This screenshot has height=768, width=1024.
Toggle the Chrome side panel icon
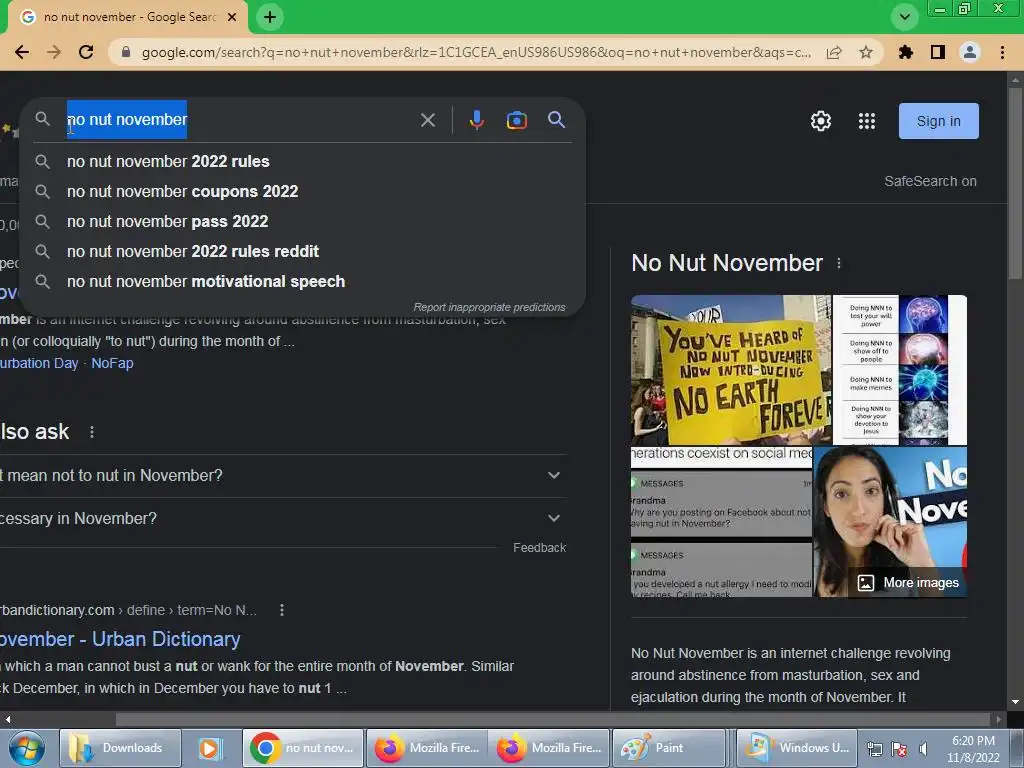(x=938, y=52)
